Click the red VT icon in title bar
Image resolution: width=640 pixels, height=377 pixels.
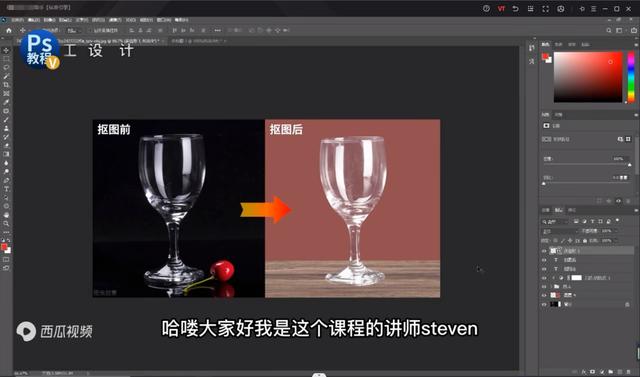click(501, 9)
